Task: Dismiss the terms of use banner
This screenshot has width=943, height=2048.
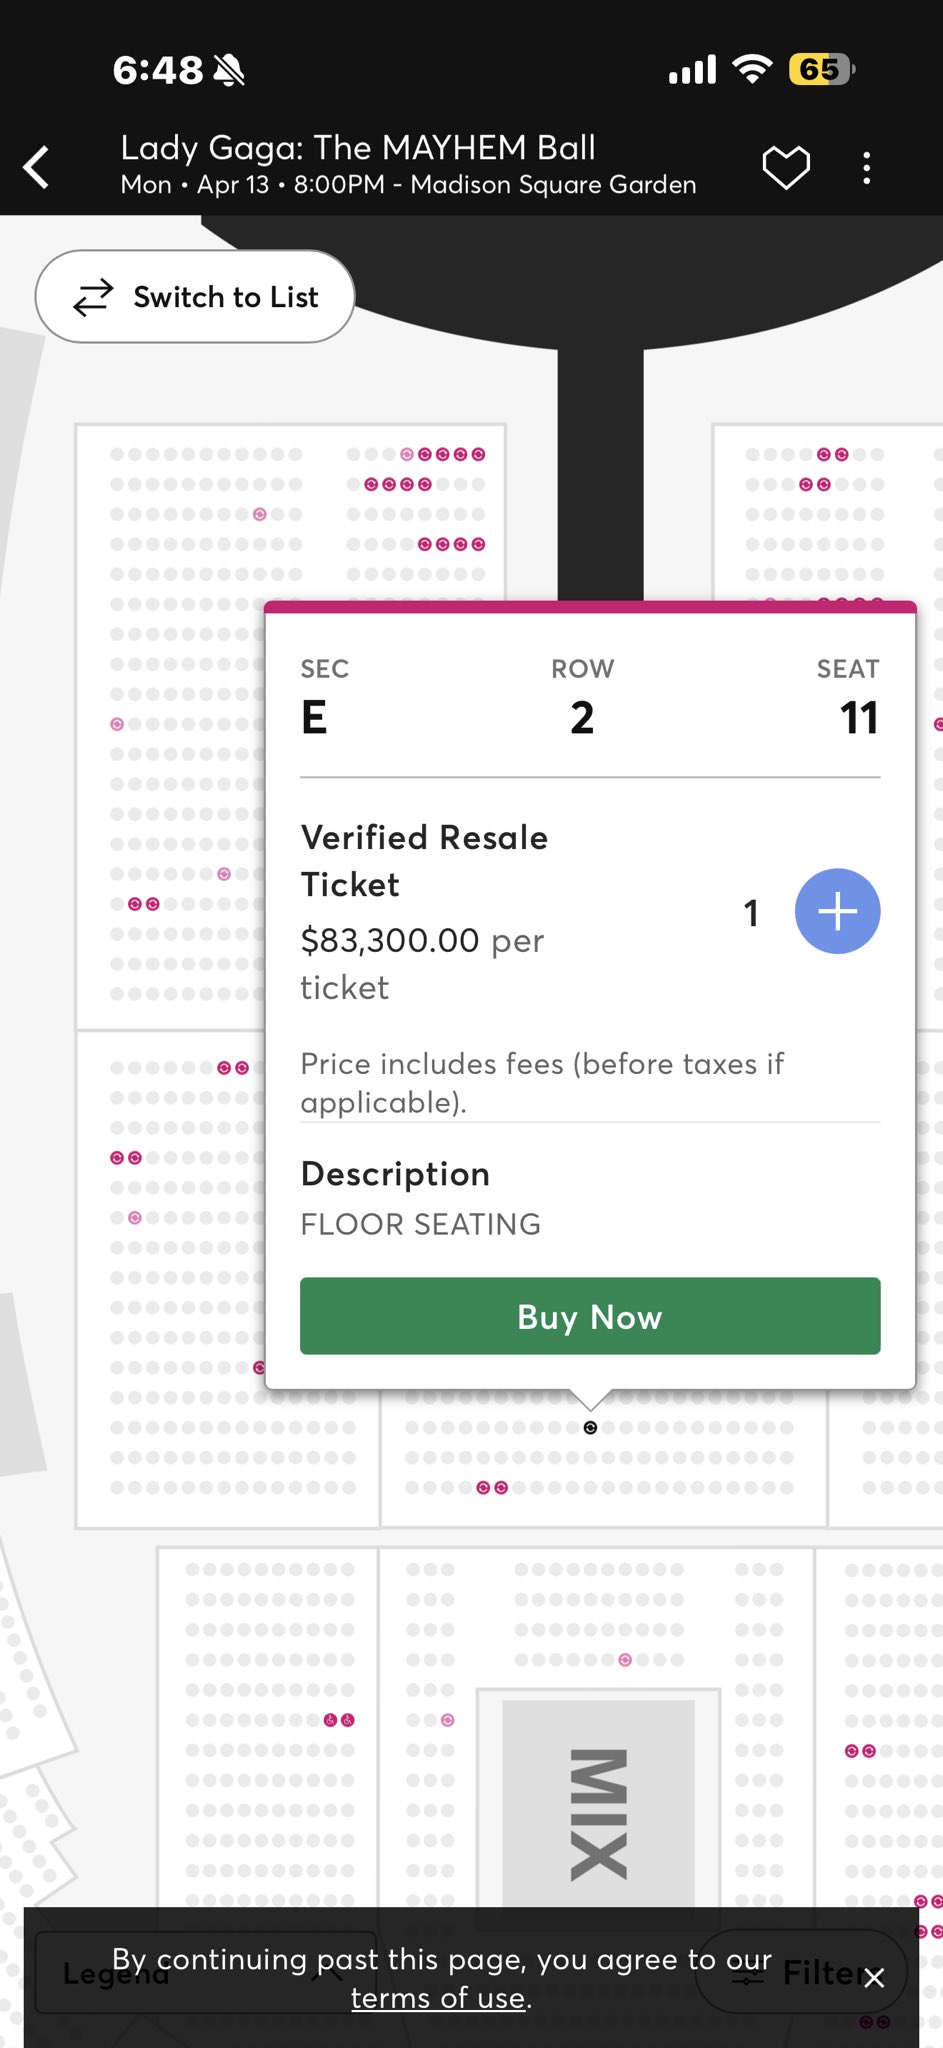Action: [x=874, y=1977]
